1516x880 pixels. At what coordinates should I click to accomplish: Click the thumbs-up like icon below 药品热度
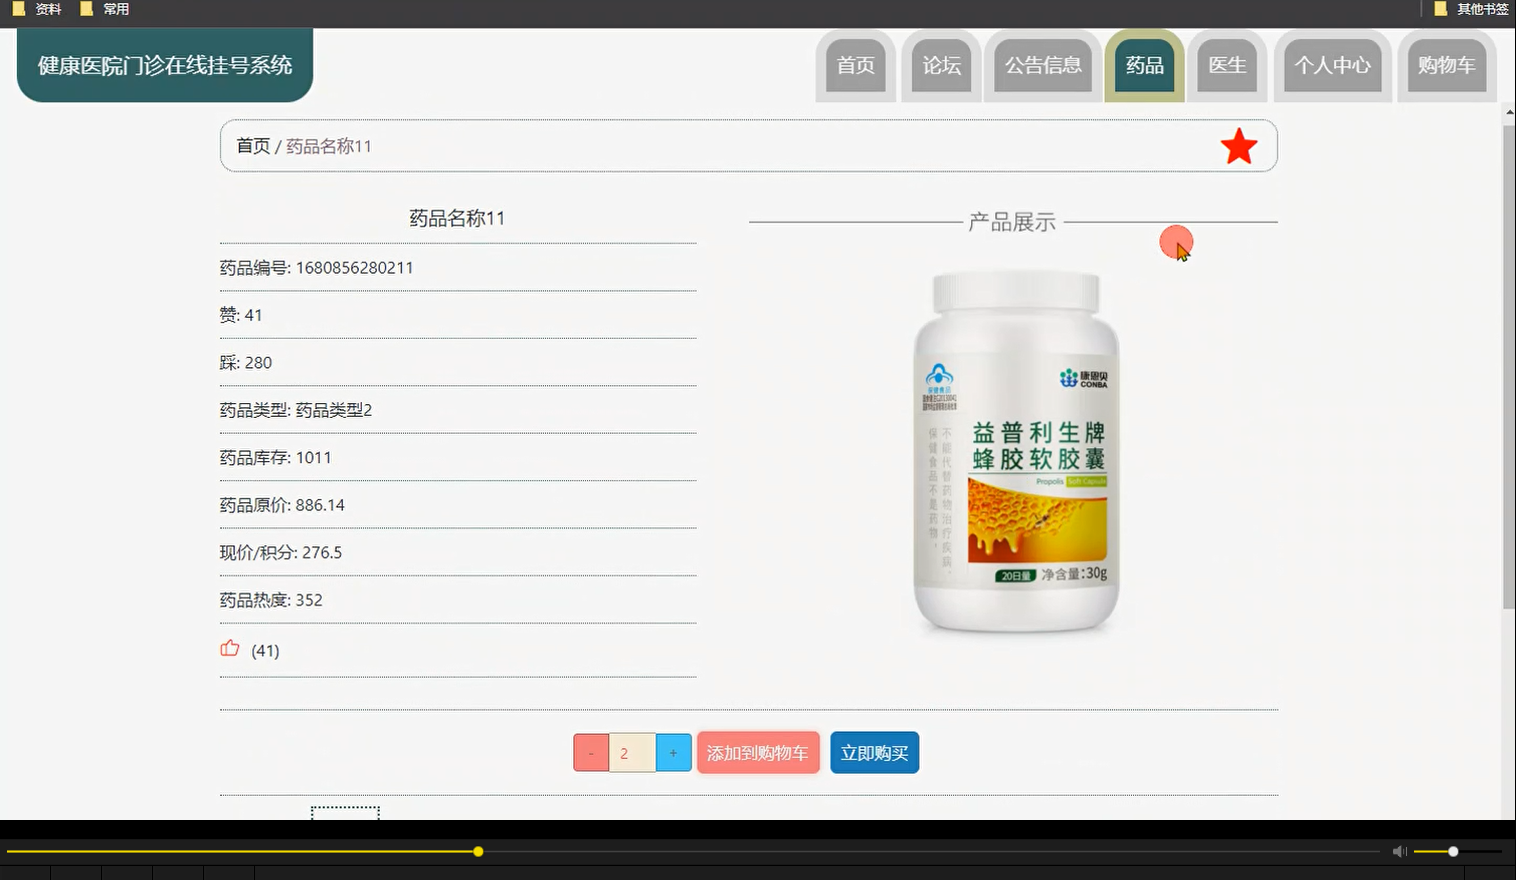click(x=230, y=648)
